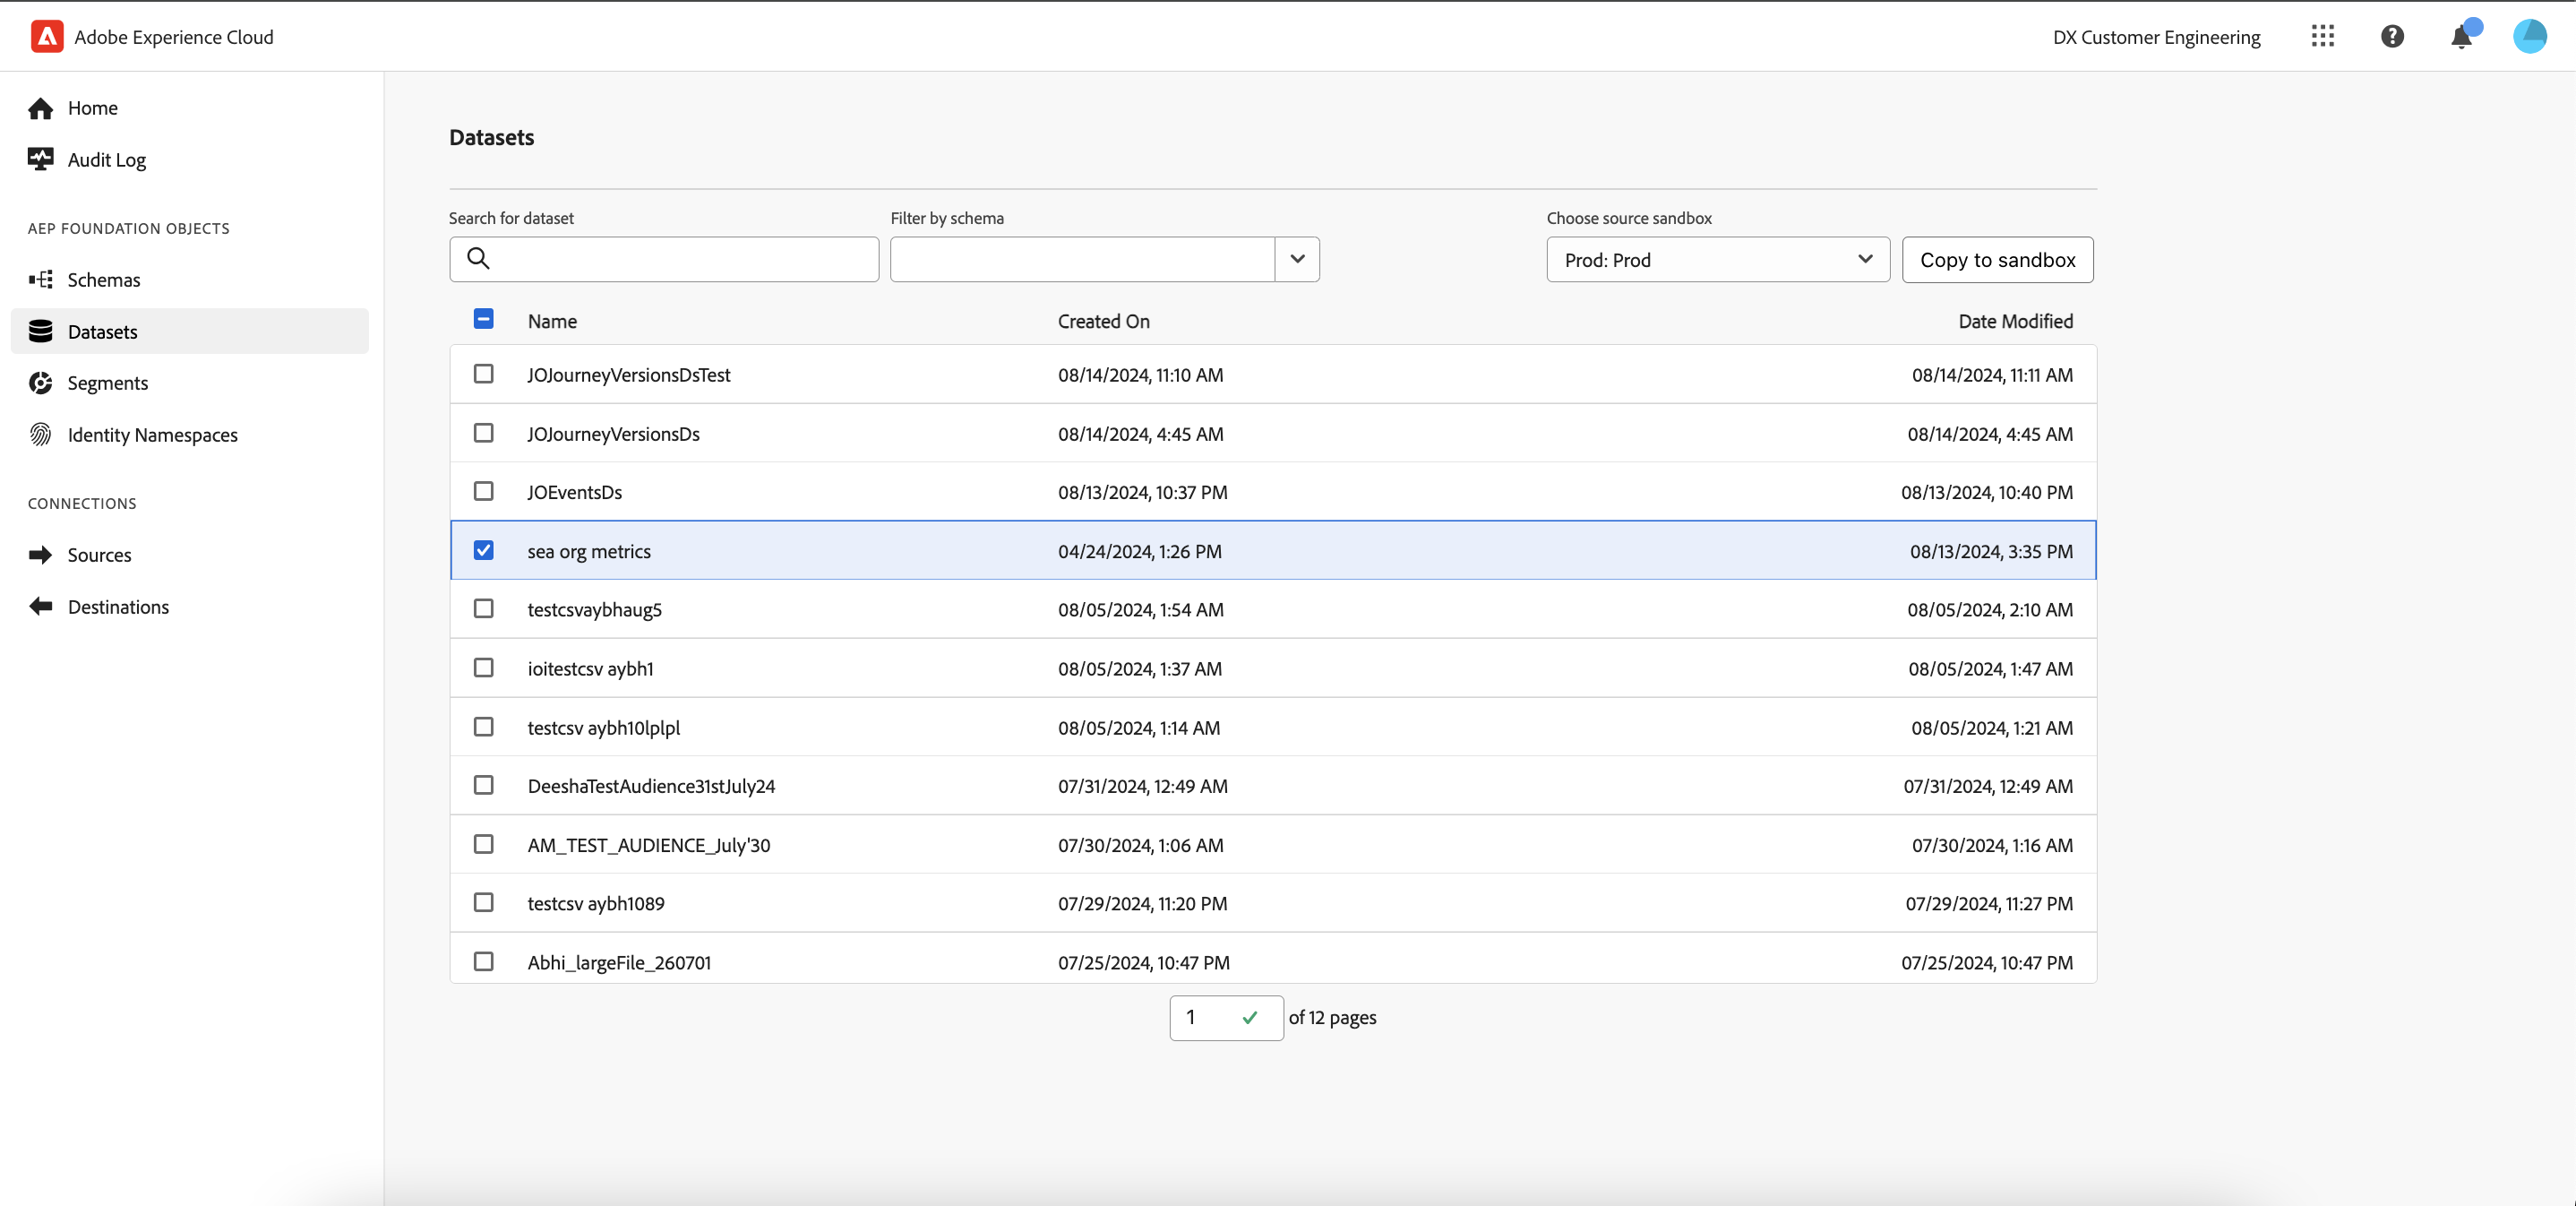Click the JOEventsDs dataset name

(x=574, y=492)
